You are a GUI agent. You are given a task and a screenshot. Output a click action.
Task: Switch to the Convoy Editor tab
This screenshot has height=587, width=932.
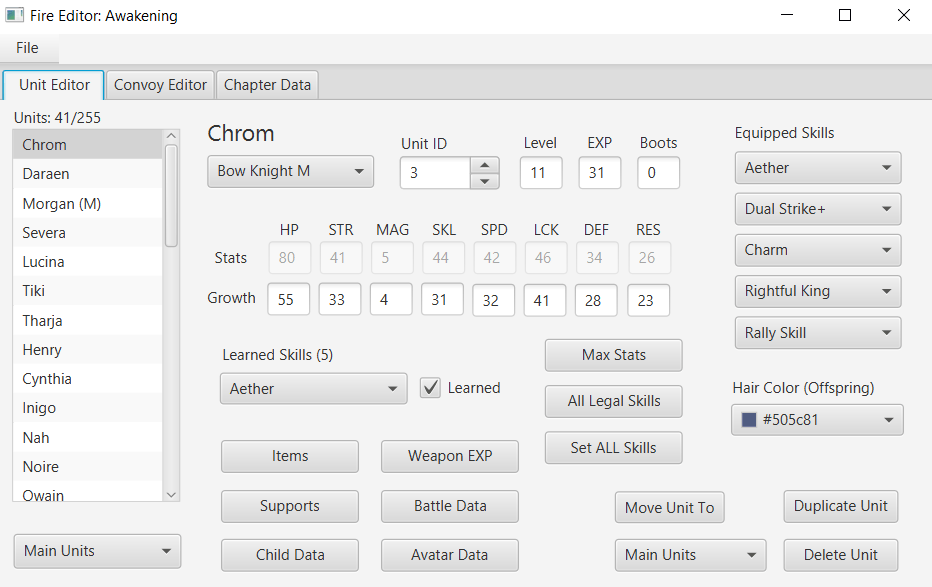pyautogui.click(x=160, y=85)
